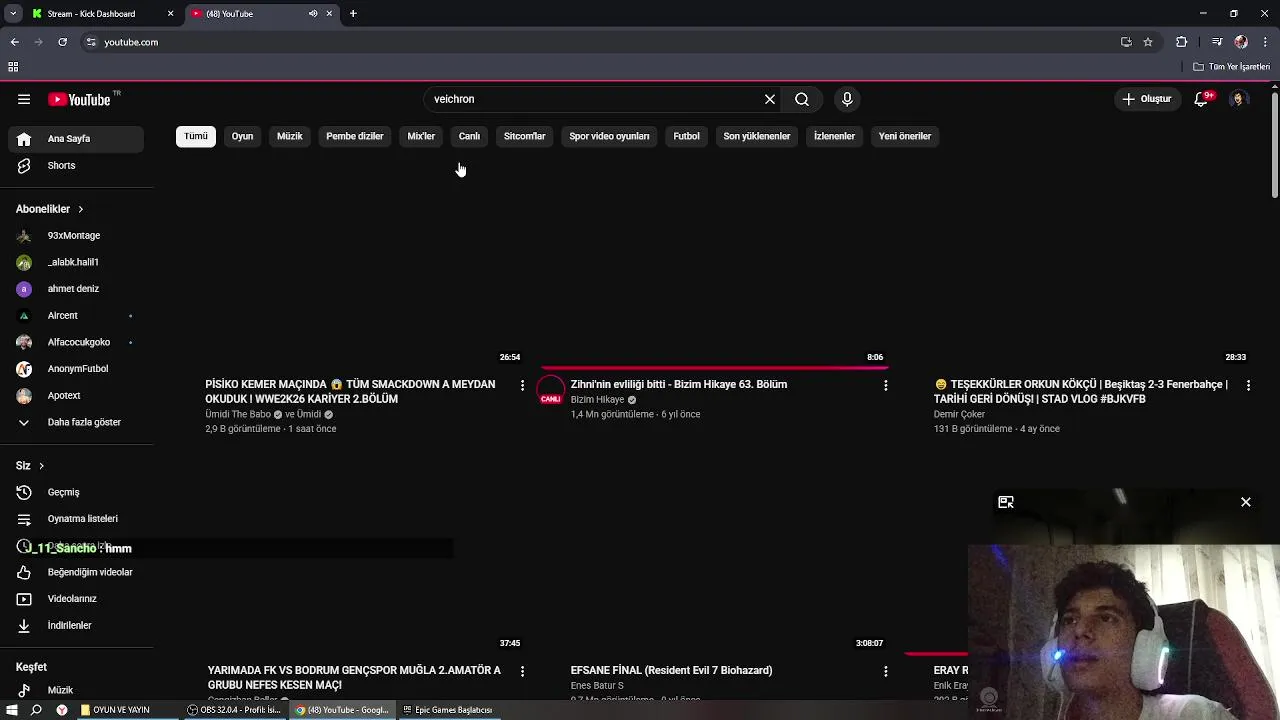Open the AnonymFutbol channel

[76, 369]
